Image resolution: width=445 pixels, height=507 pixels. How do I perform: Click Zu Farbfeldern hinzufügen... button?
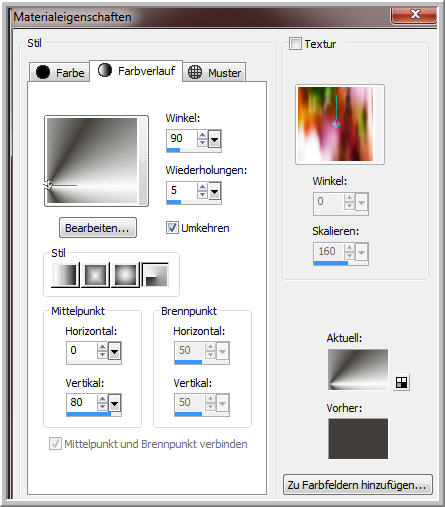pyautogui.click(x=357, y=485)
